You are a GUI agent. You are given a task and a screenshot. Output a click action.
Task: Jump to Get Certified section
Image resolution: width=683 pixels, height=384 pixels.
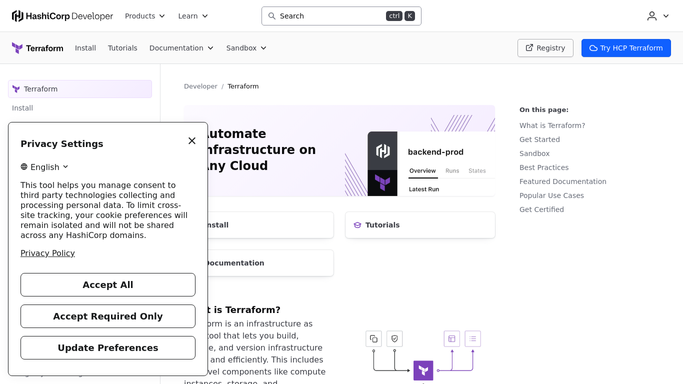coord(541,209)
